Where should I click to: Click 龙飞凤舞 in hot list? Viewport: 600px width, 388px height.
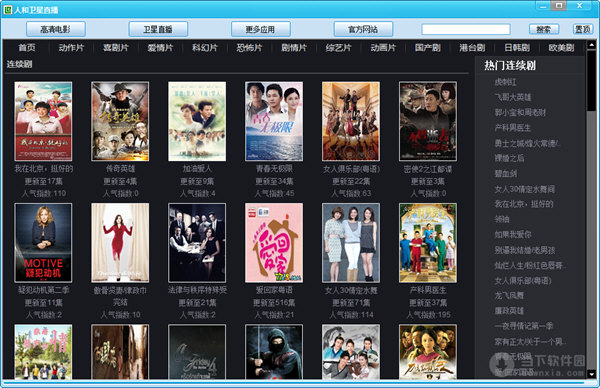(x=509, y=295)
